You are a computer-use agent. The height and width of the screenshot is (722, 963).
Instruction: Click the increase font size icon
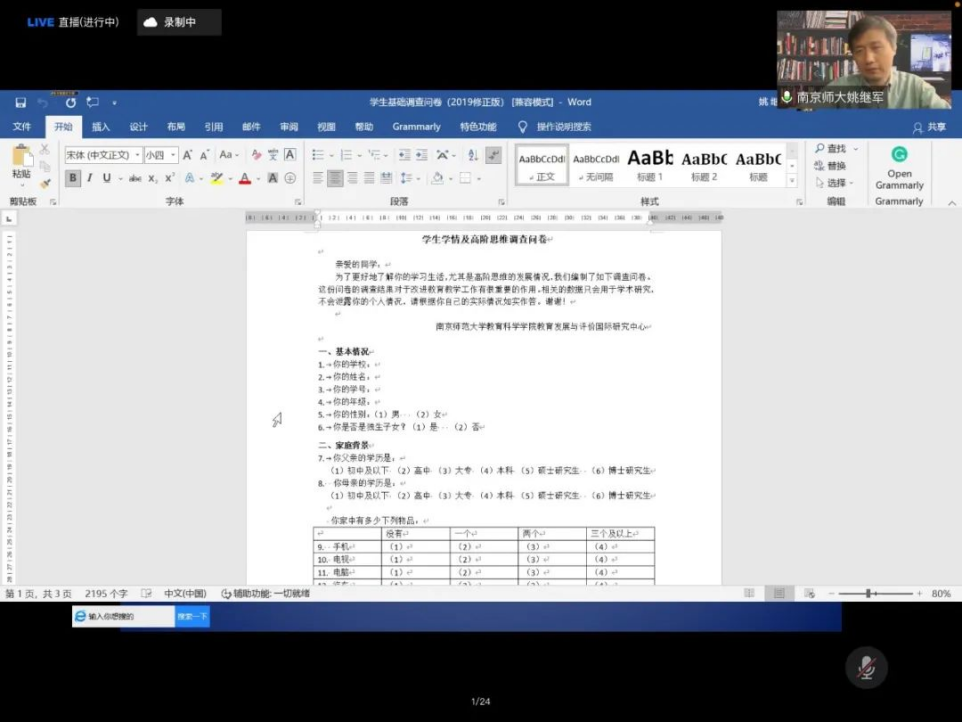click(187, 155)
